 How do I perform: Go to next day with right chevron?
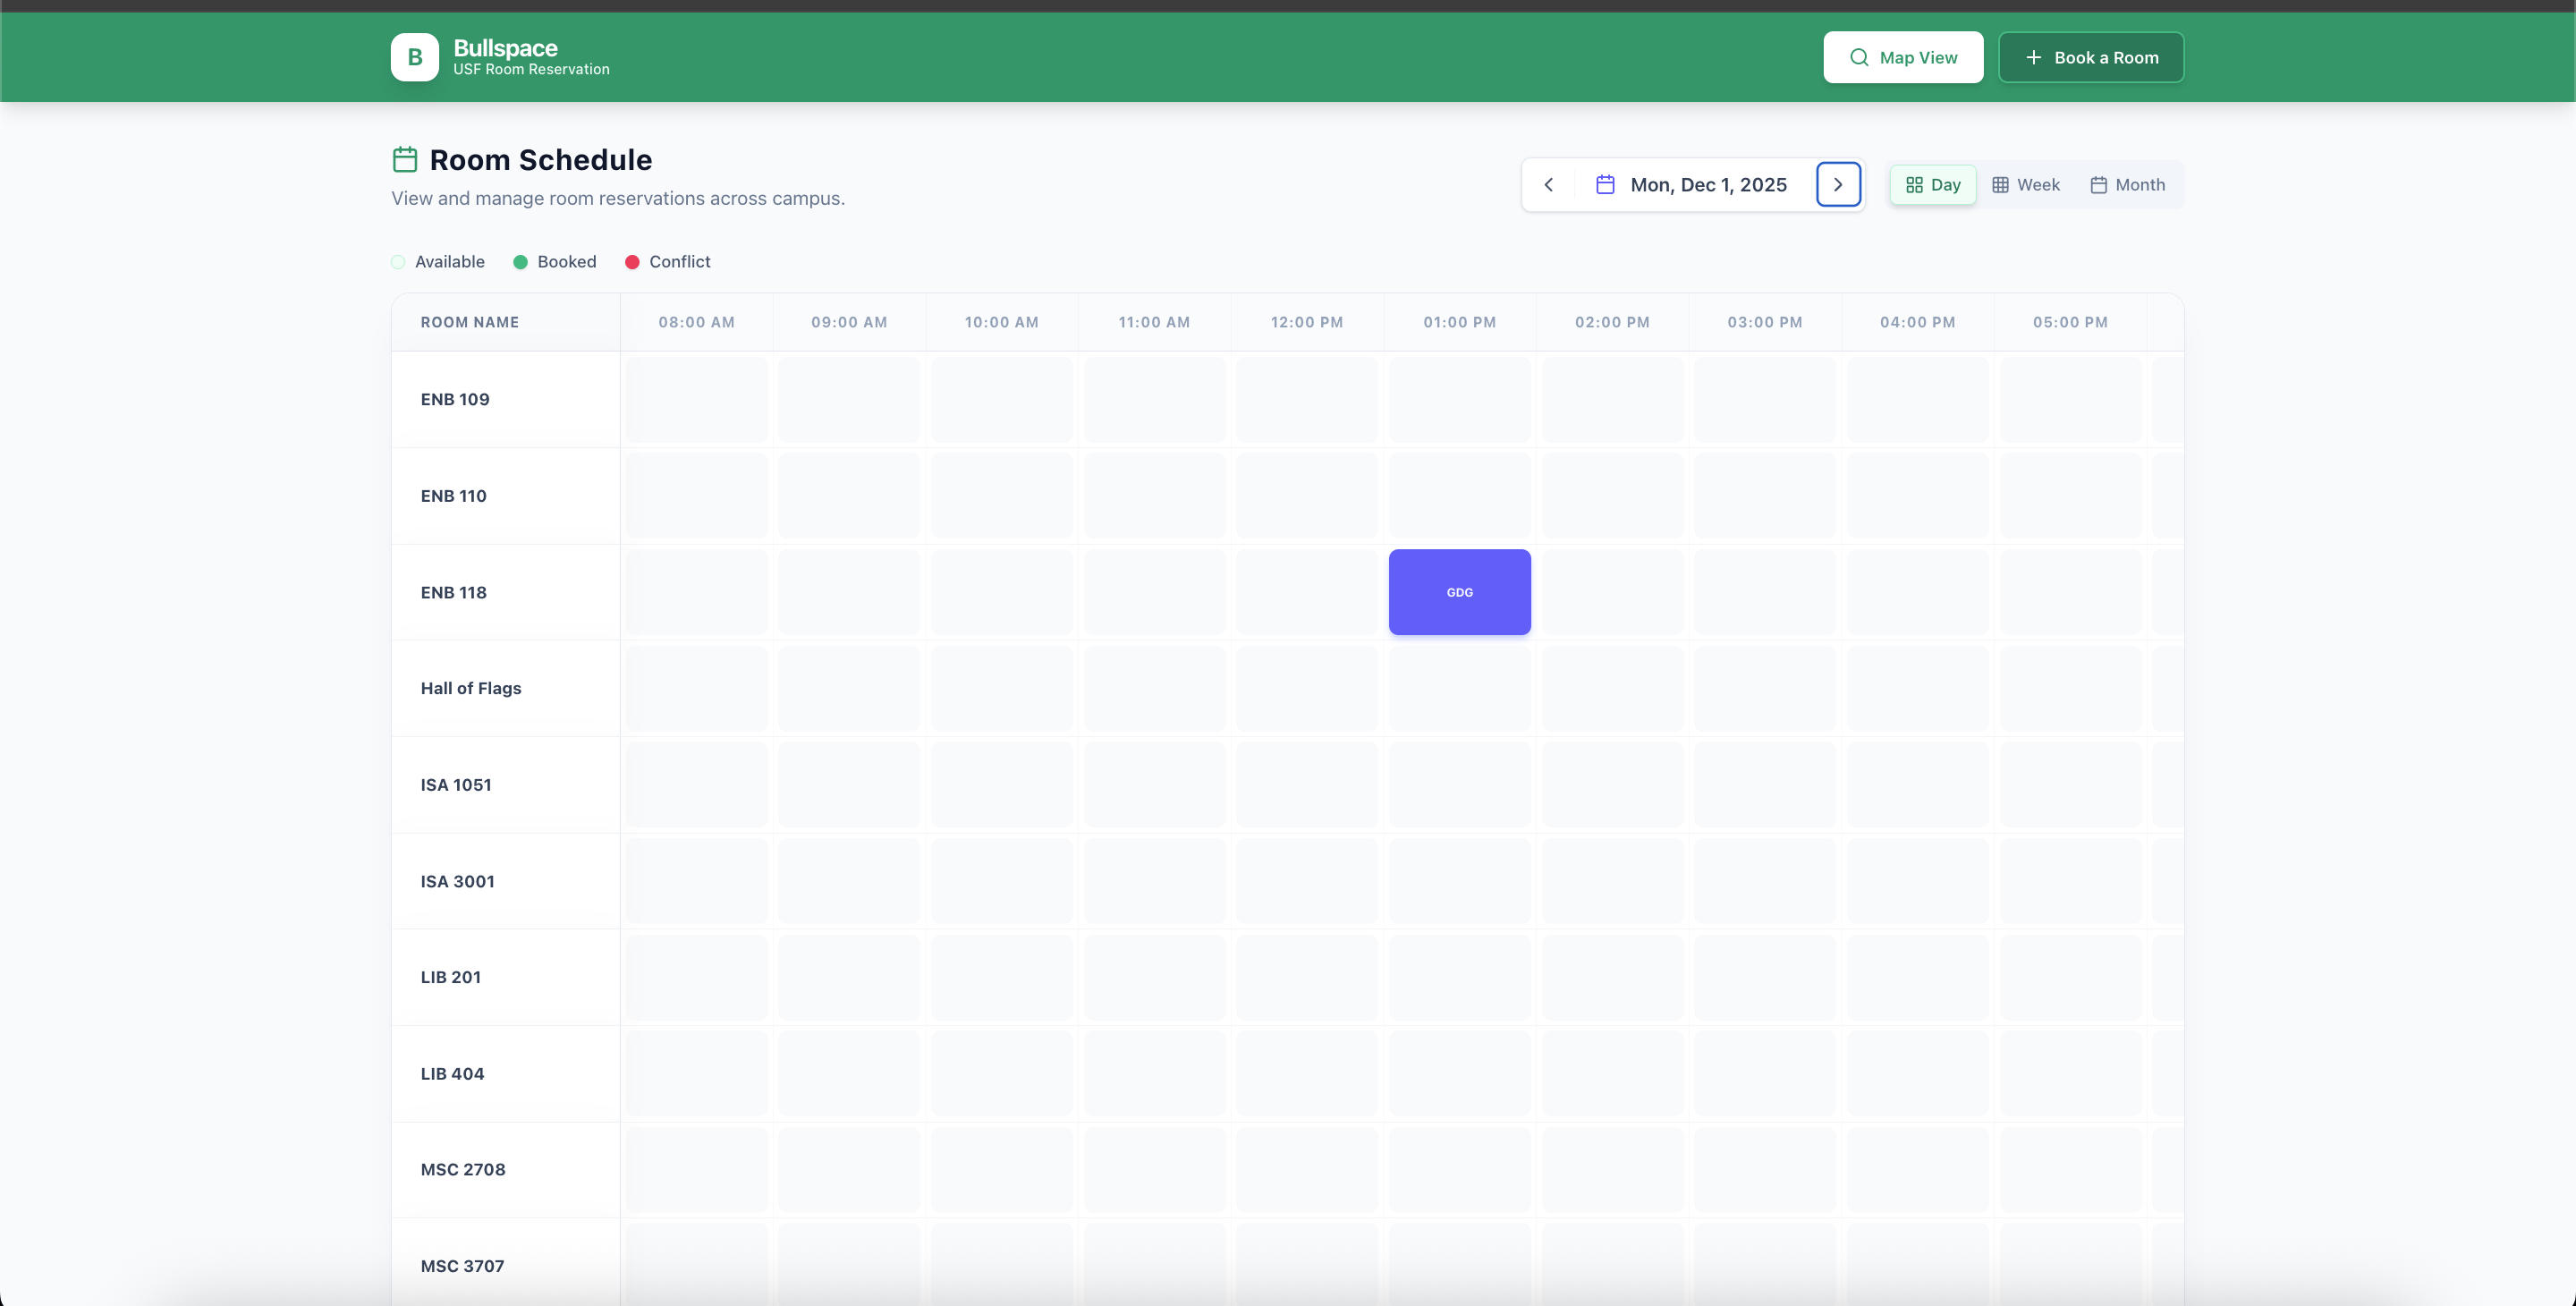pos(1837,184)
